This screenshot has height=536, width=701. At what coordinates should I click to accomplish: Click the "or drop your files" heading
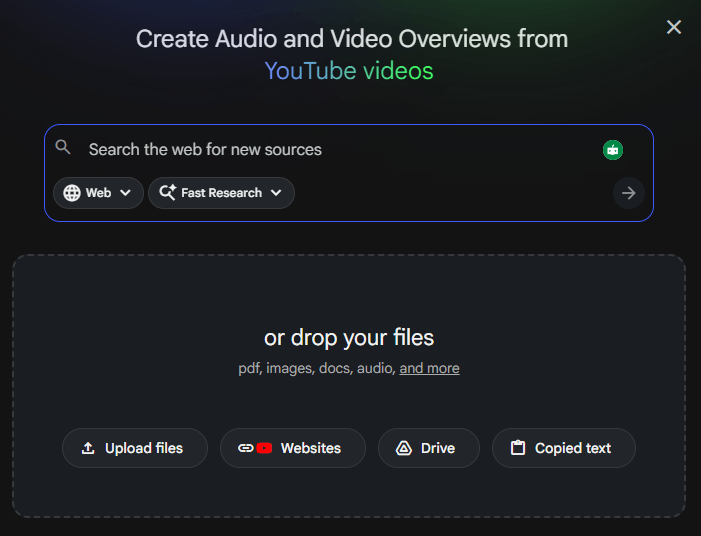[x=349, y=338]
